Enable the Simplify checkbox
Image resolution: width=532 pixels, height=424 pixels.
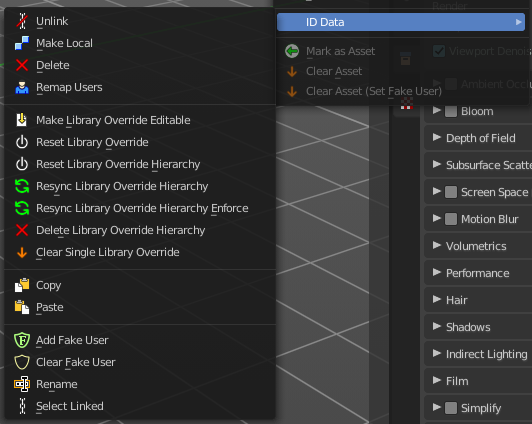tap(451, 408)
